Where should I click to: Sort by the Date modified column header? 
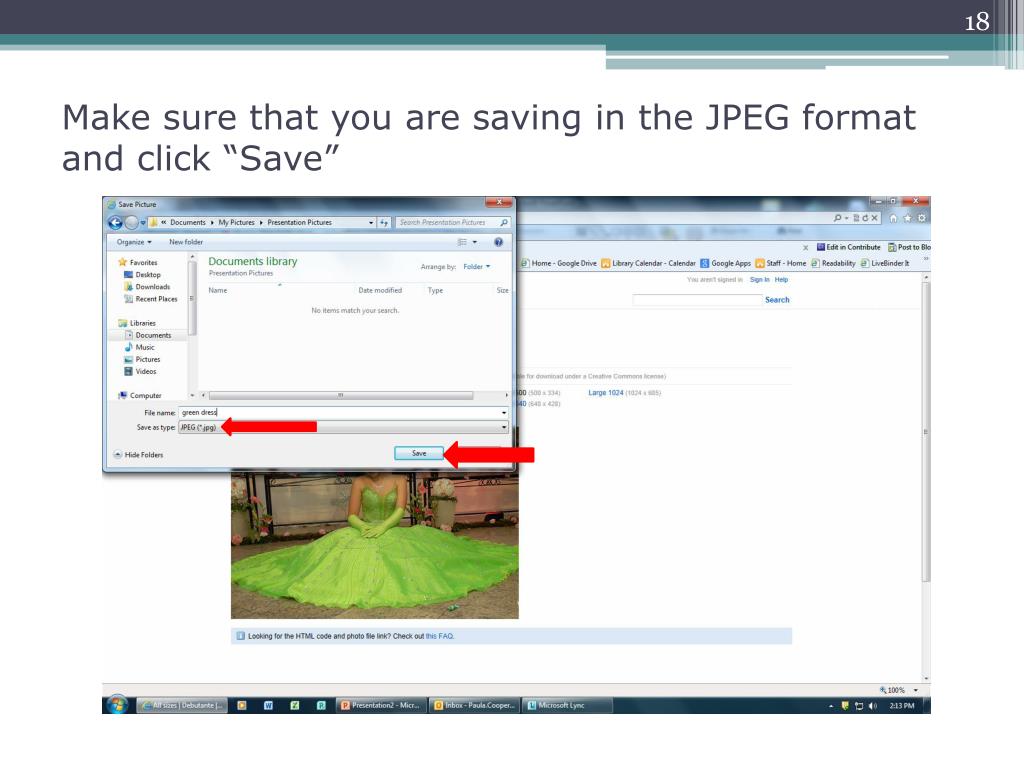point(380,291)
